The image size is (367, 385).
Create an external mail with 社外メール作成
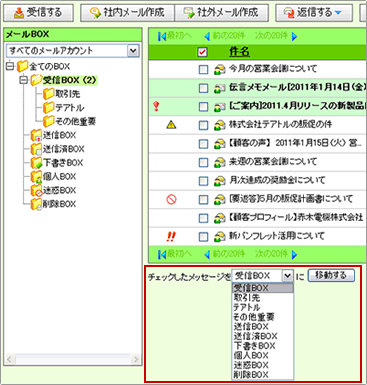coord(221,13)
